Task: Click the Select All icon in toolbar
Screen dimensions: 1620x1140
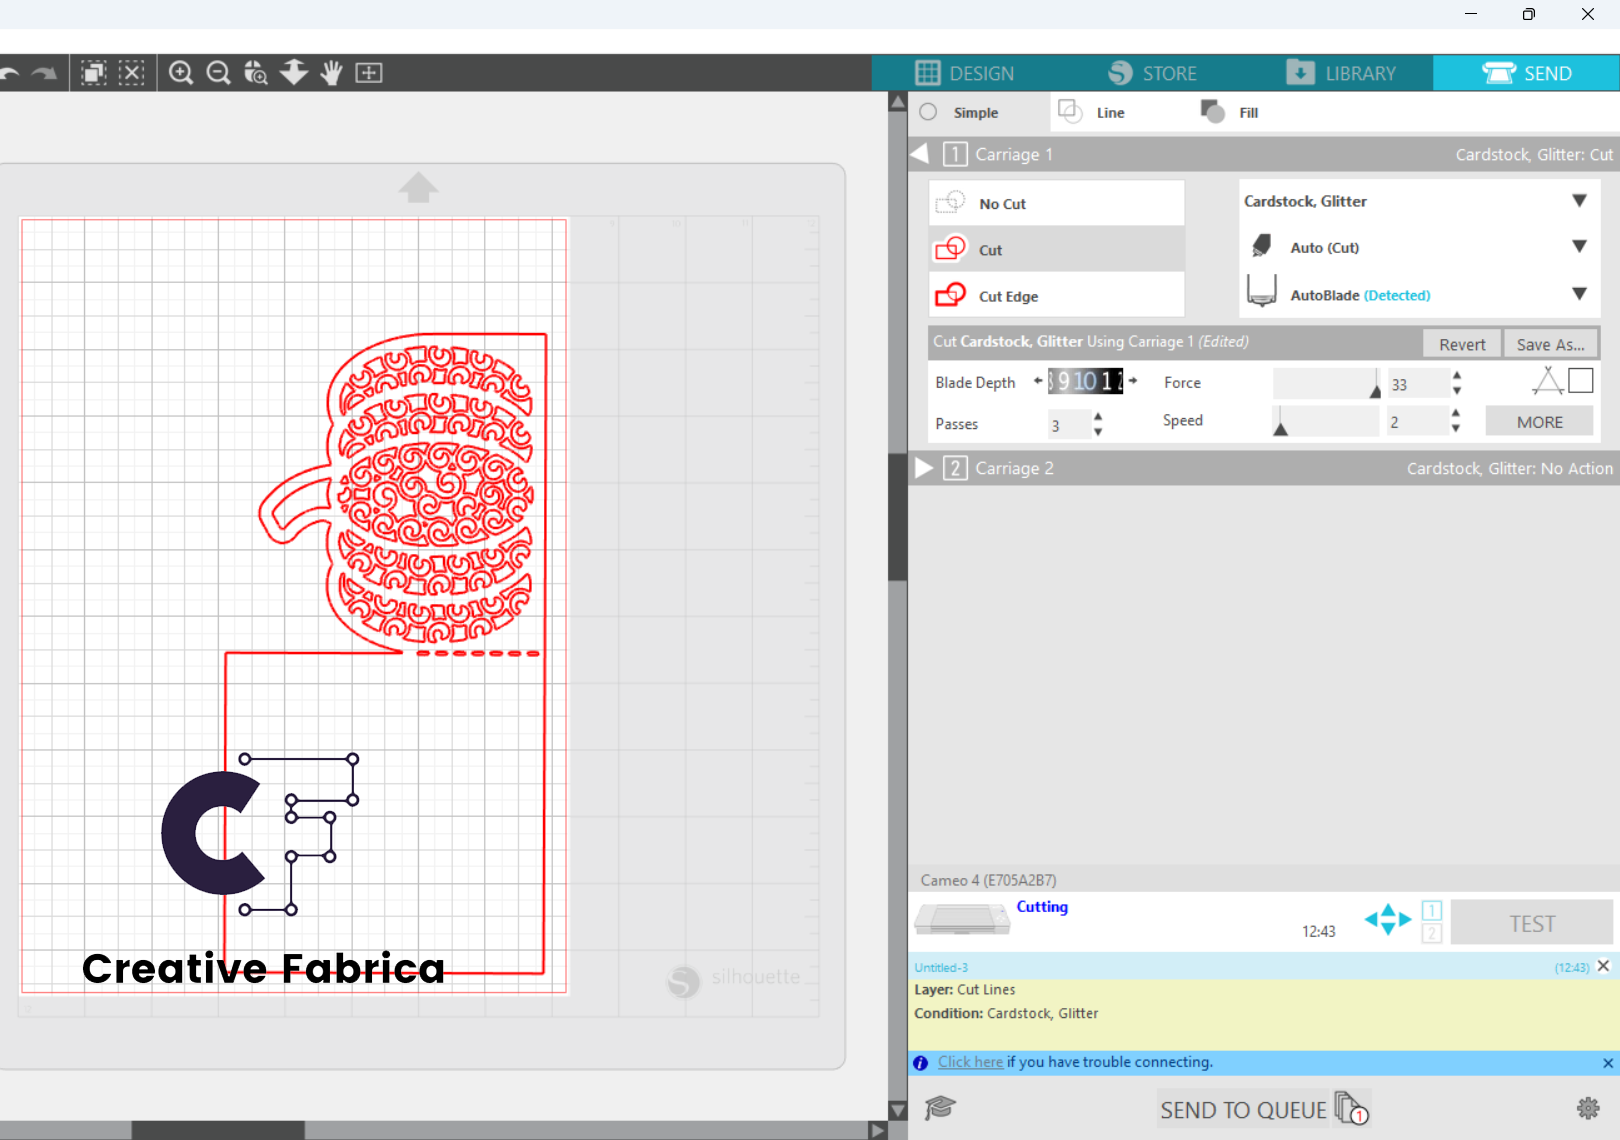Action: click(94, 73)
